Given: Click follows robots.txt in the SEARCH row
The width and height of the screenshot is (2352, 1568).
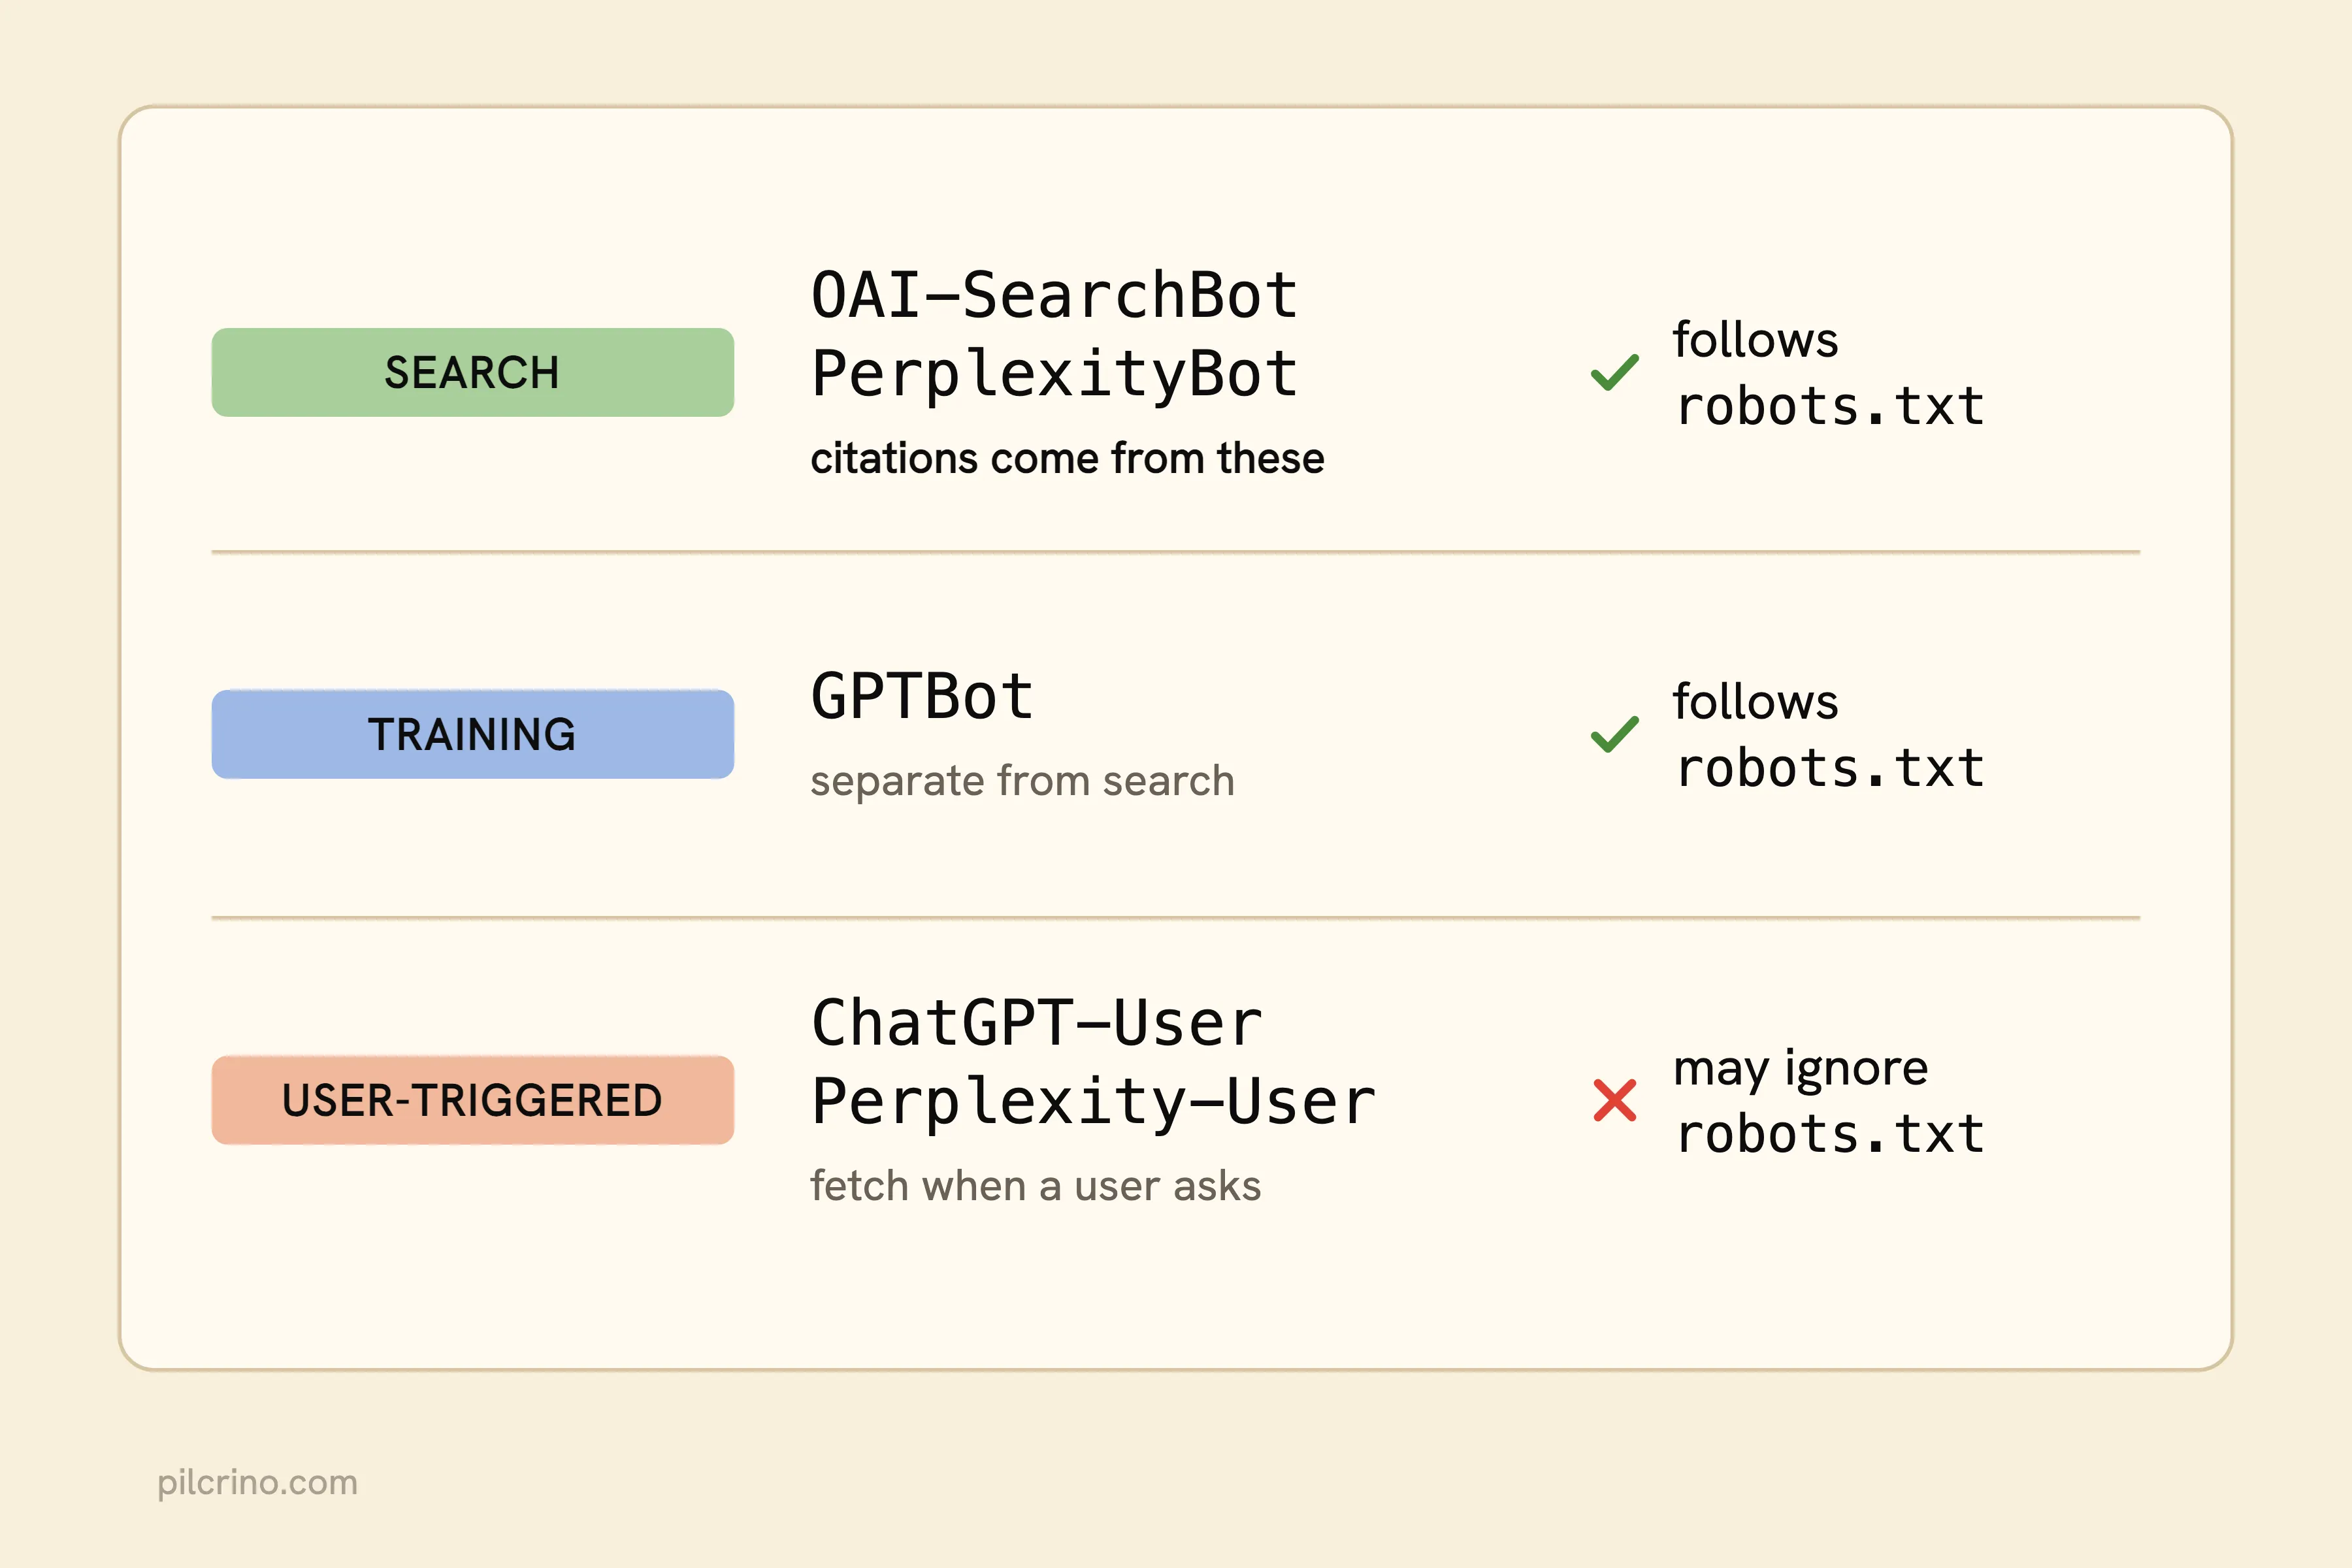Looking at the screenshot, I should point(1829,374).
